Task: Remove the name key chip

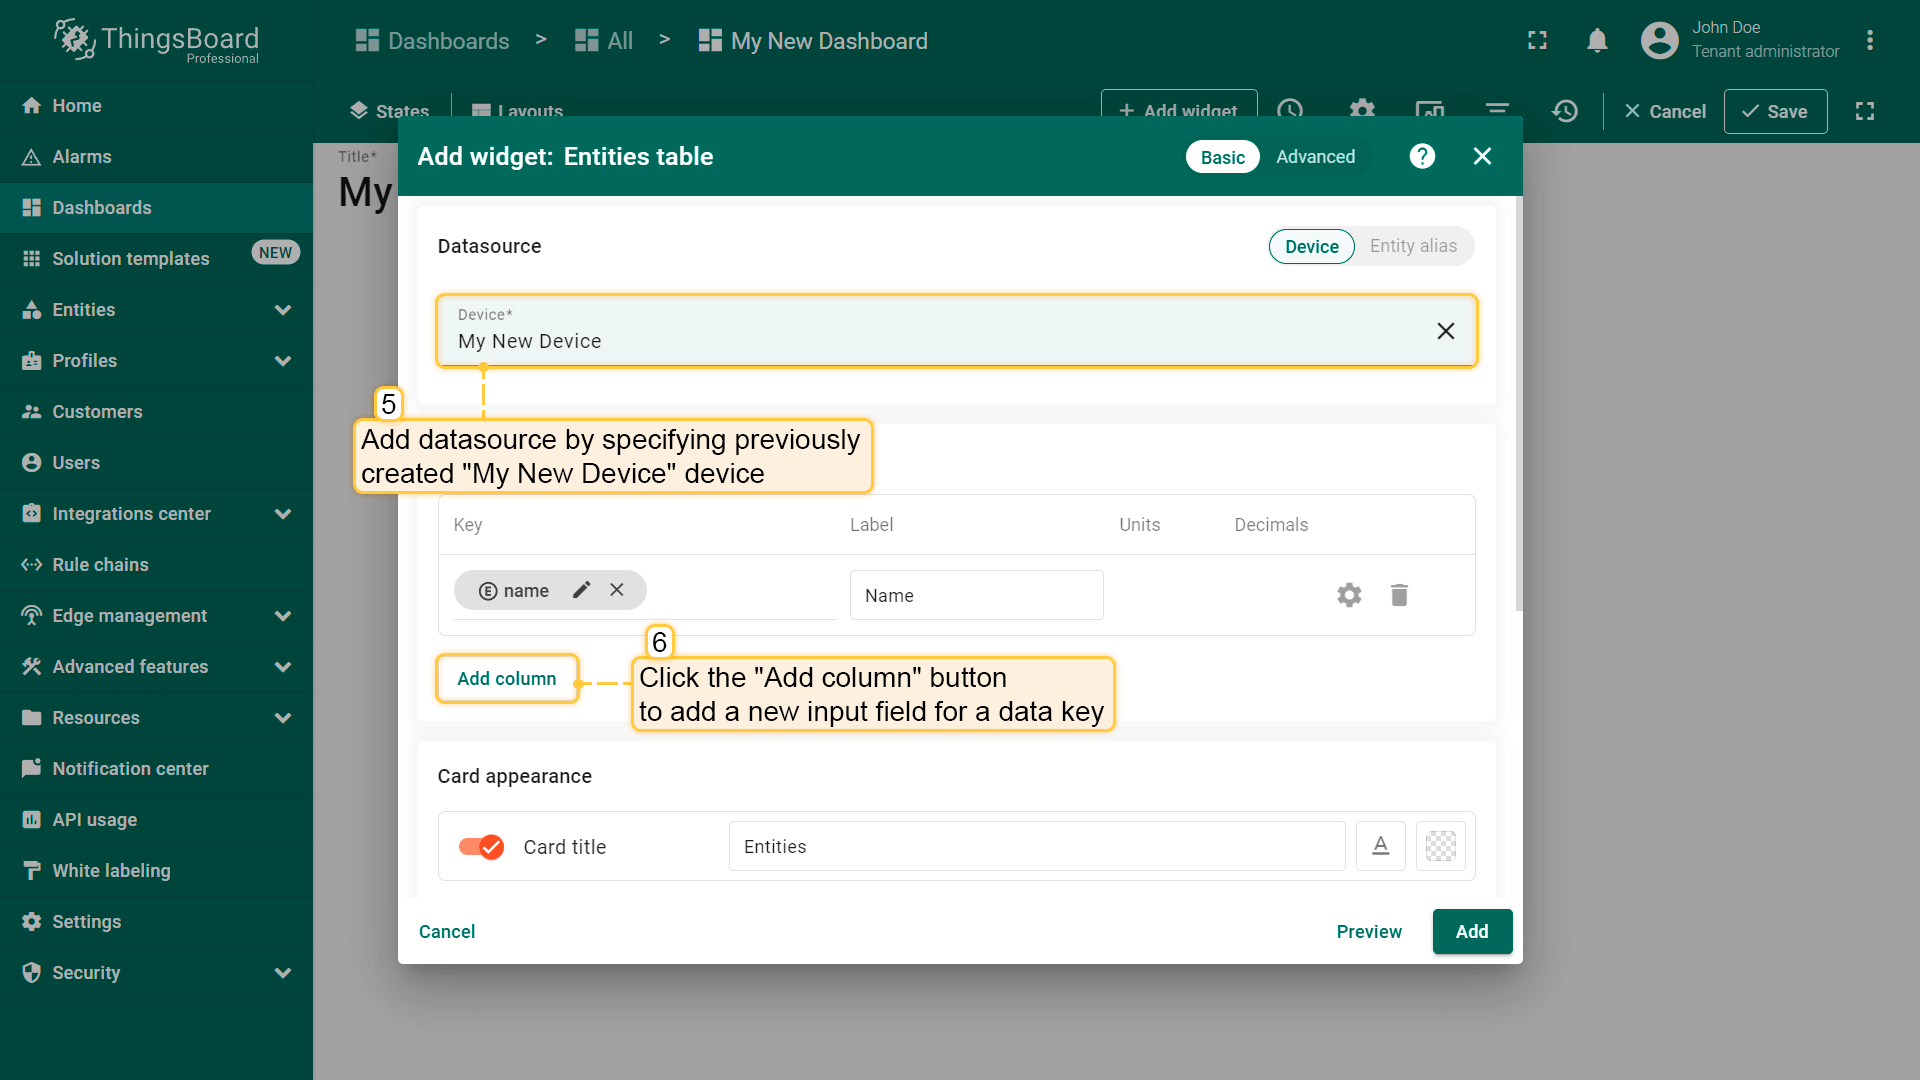Action: point(617,590)
